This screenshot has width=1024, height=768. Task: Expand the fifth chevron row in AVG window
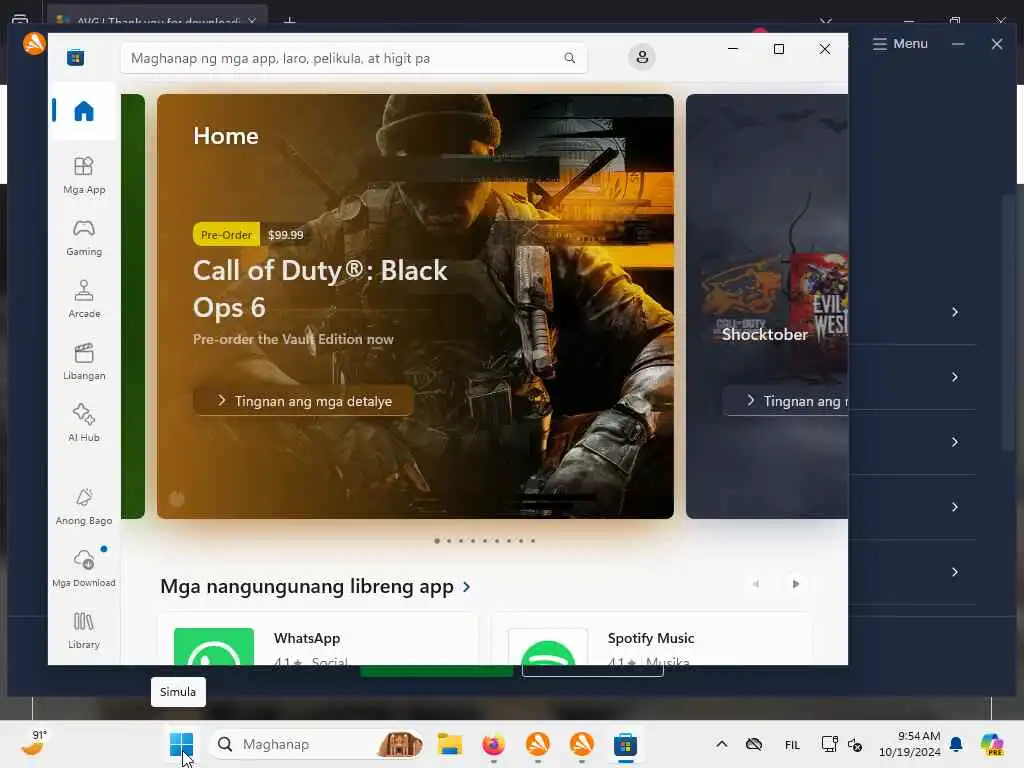click(955, 572)
